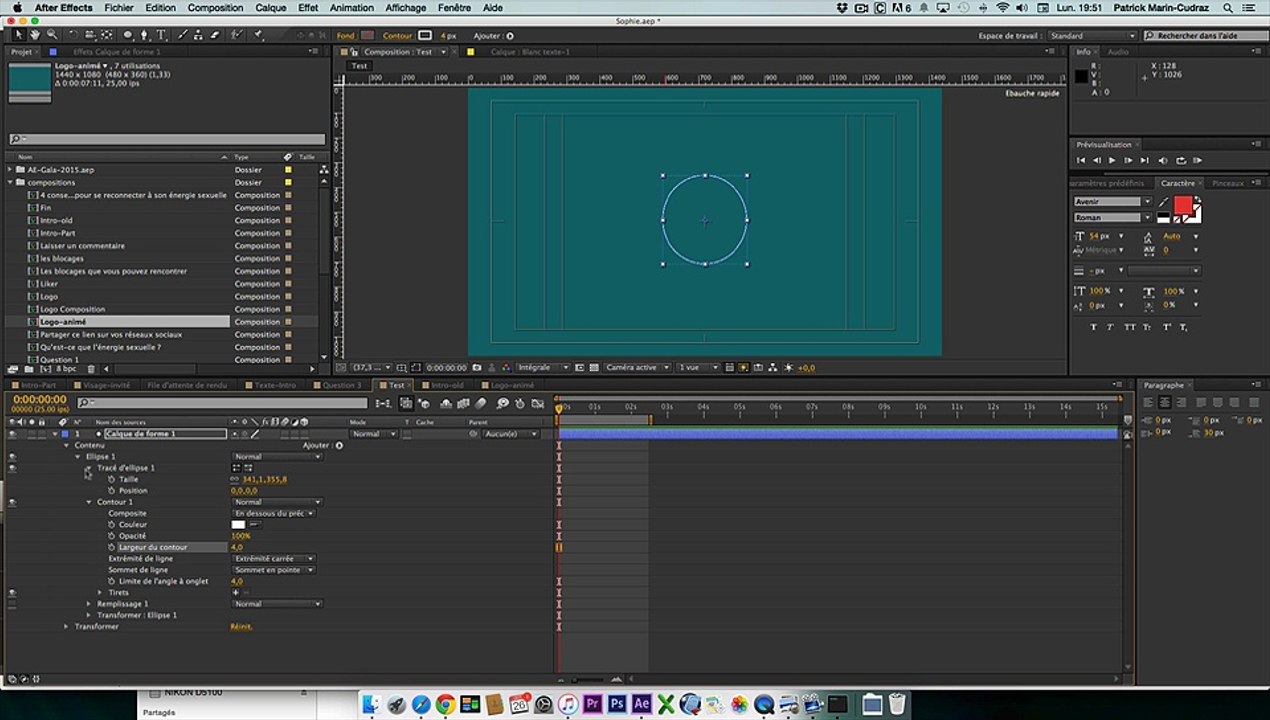Click the eyedropper beside Couleur swatch
The width and height of the screenshot is (1270, 720).
coord(256,524)
